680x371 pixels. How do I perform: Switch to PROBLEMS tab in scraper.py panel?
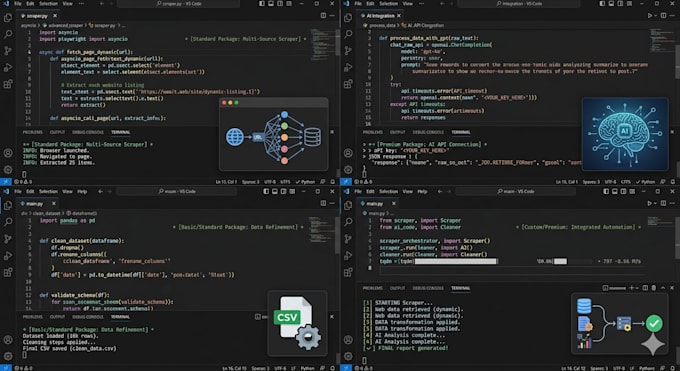tap(33, 132)
